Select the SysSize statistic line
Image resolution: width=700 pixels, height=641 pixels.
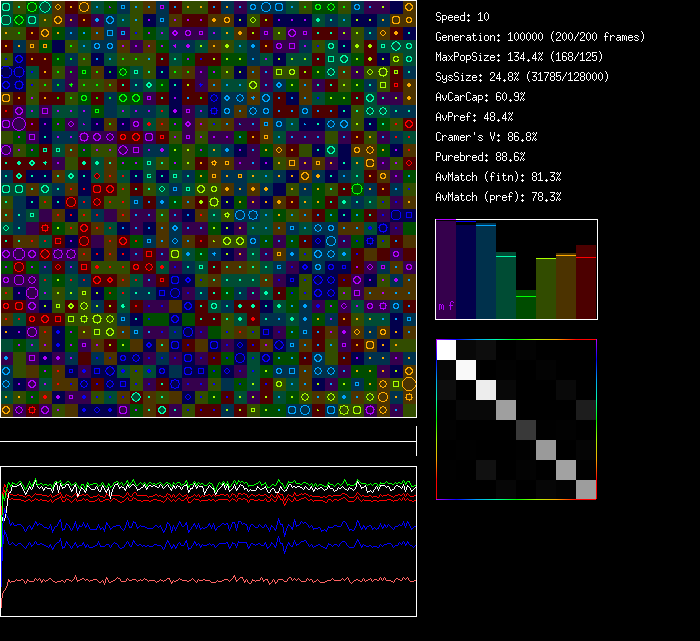519,77
